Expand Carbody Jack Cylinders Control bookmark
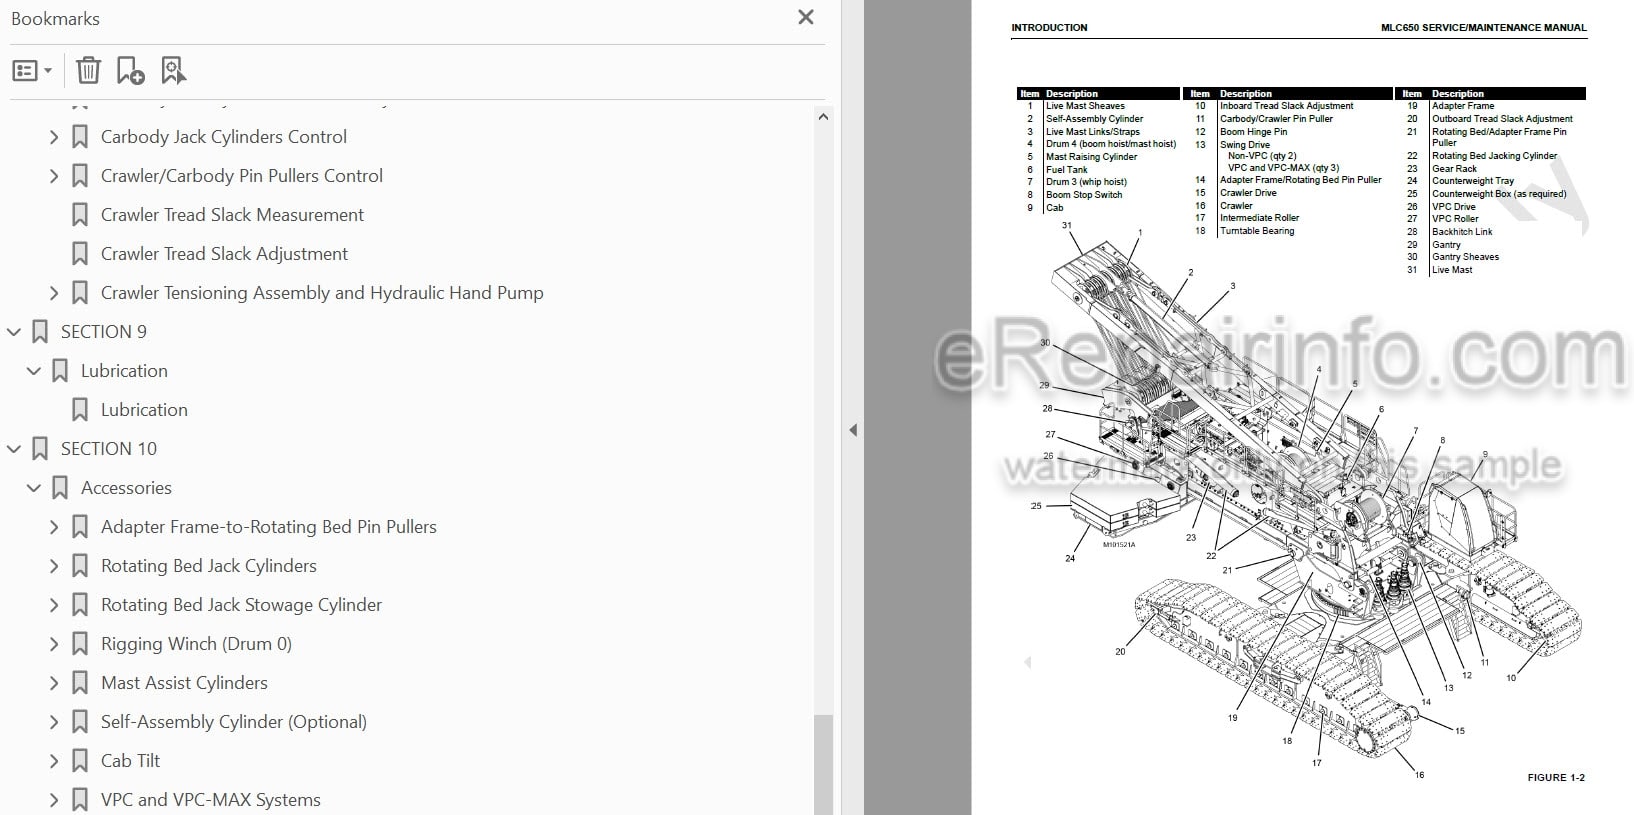The height and width of the screenshot is (815, 1634). (x=54, y=137)
